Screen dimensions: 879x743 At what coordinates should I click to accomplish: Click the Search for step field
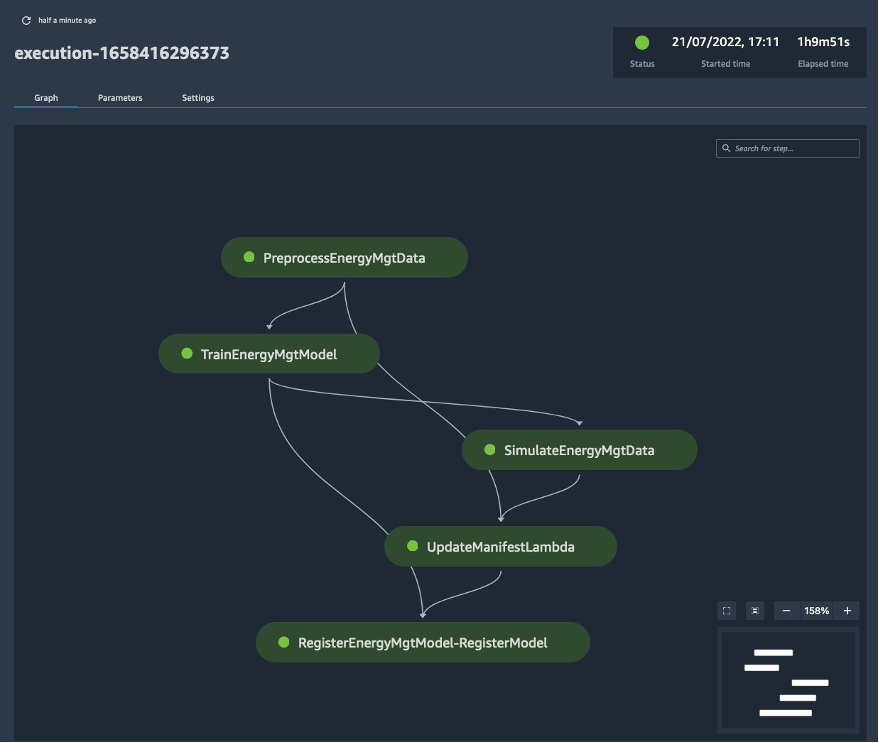coord(787,148)
